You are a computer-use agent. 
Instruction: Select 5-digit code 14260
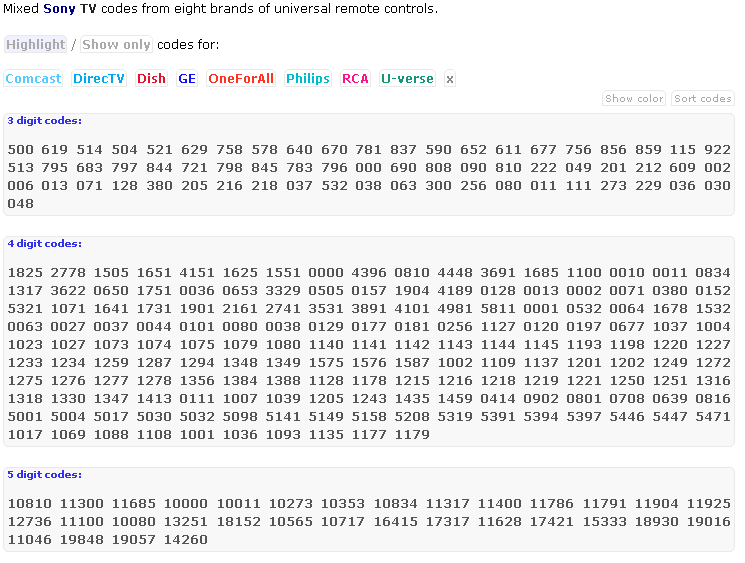pos(186,540)
